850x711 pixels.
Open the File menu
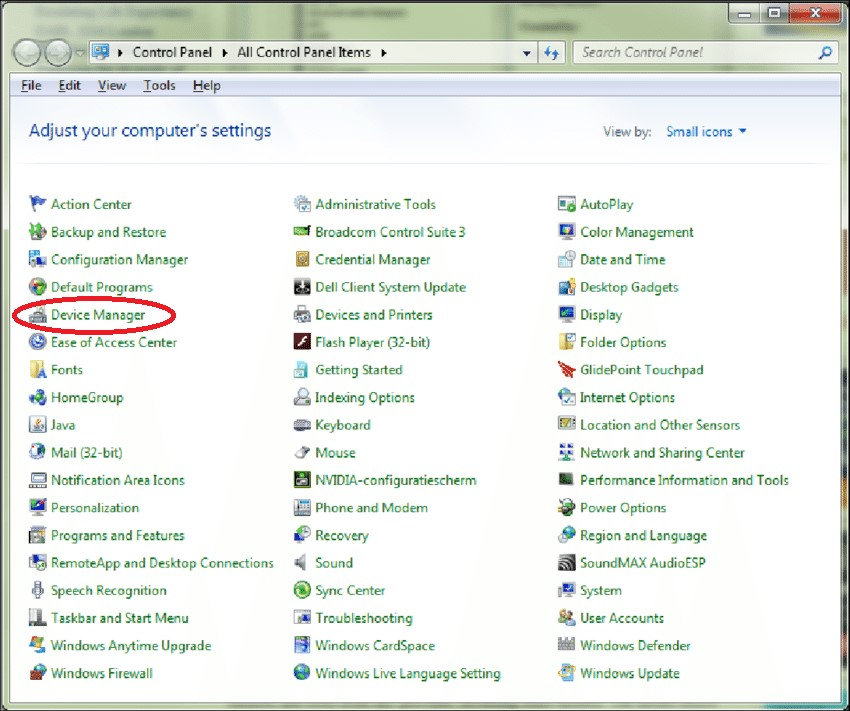pyautogui.click(x=31, y=86)
